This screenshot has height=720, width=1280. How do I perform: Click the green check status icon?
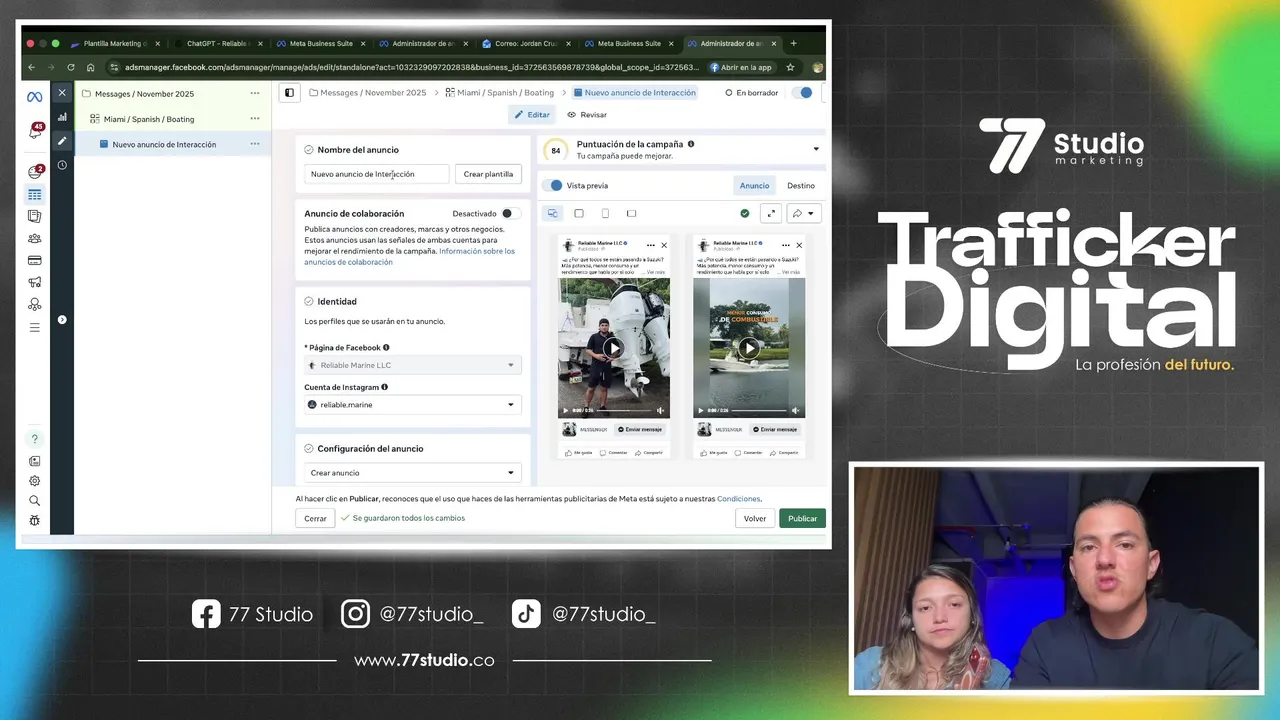745,213
